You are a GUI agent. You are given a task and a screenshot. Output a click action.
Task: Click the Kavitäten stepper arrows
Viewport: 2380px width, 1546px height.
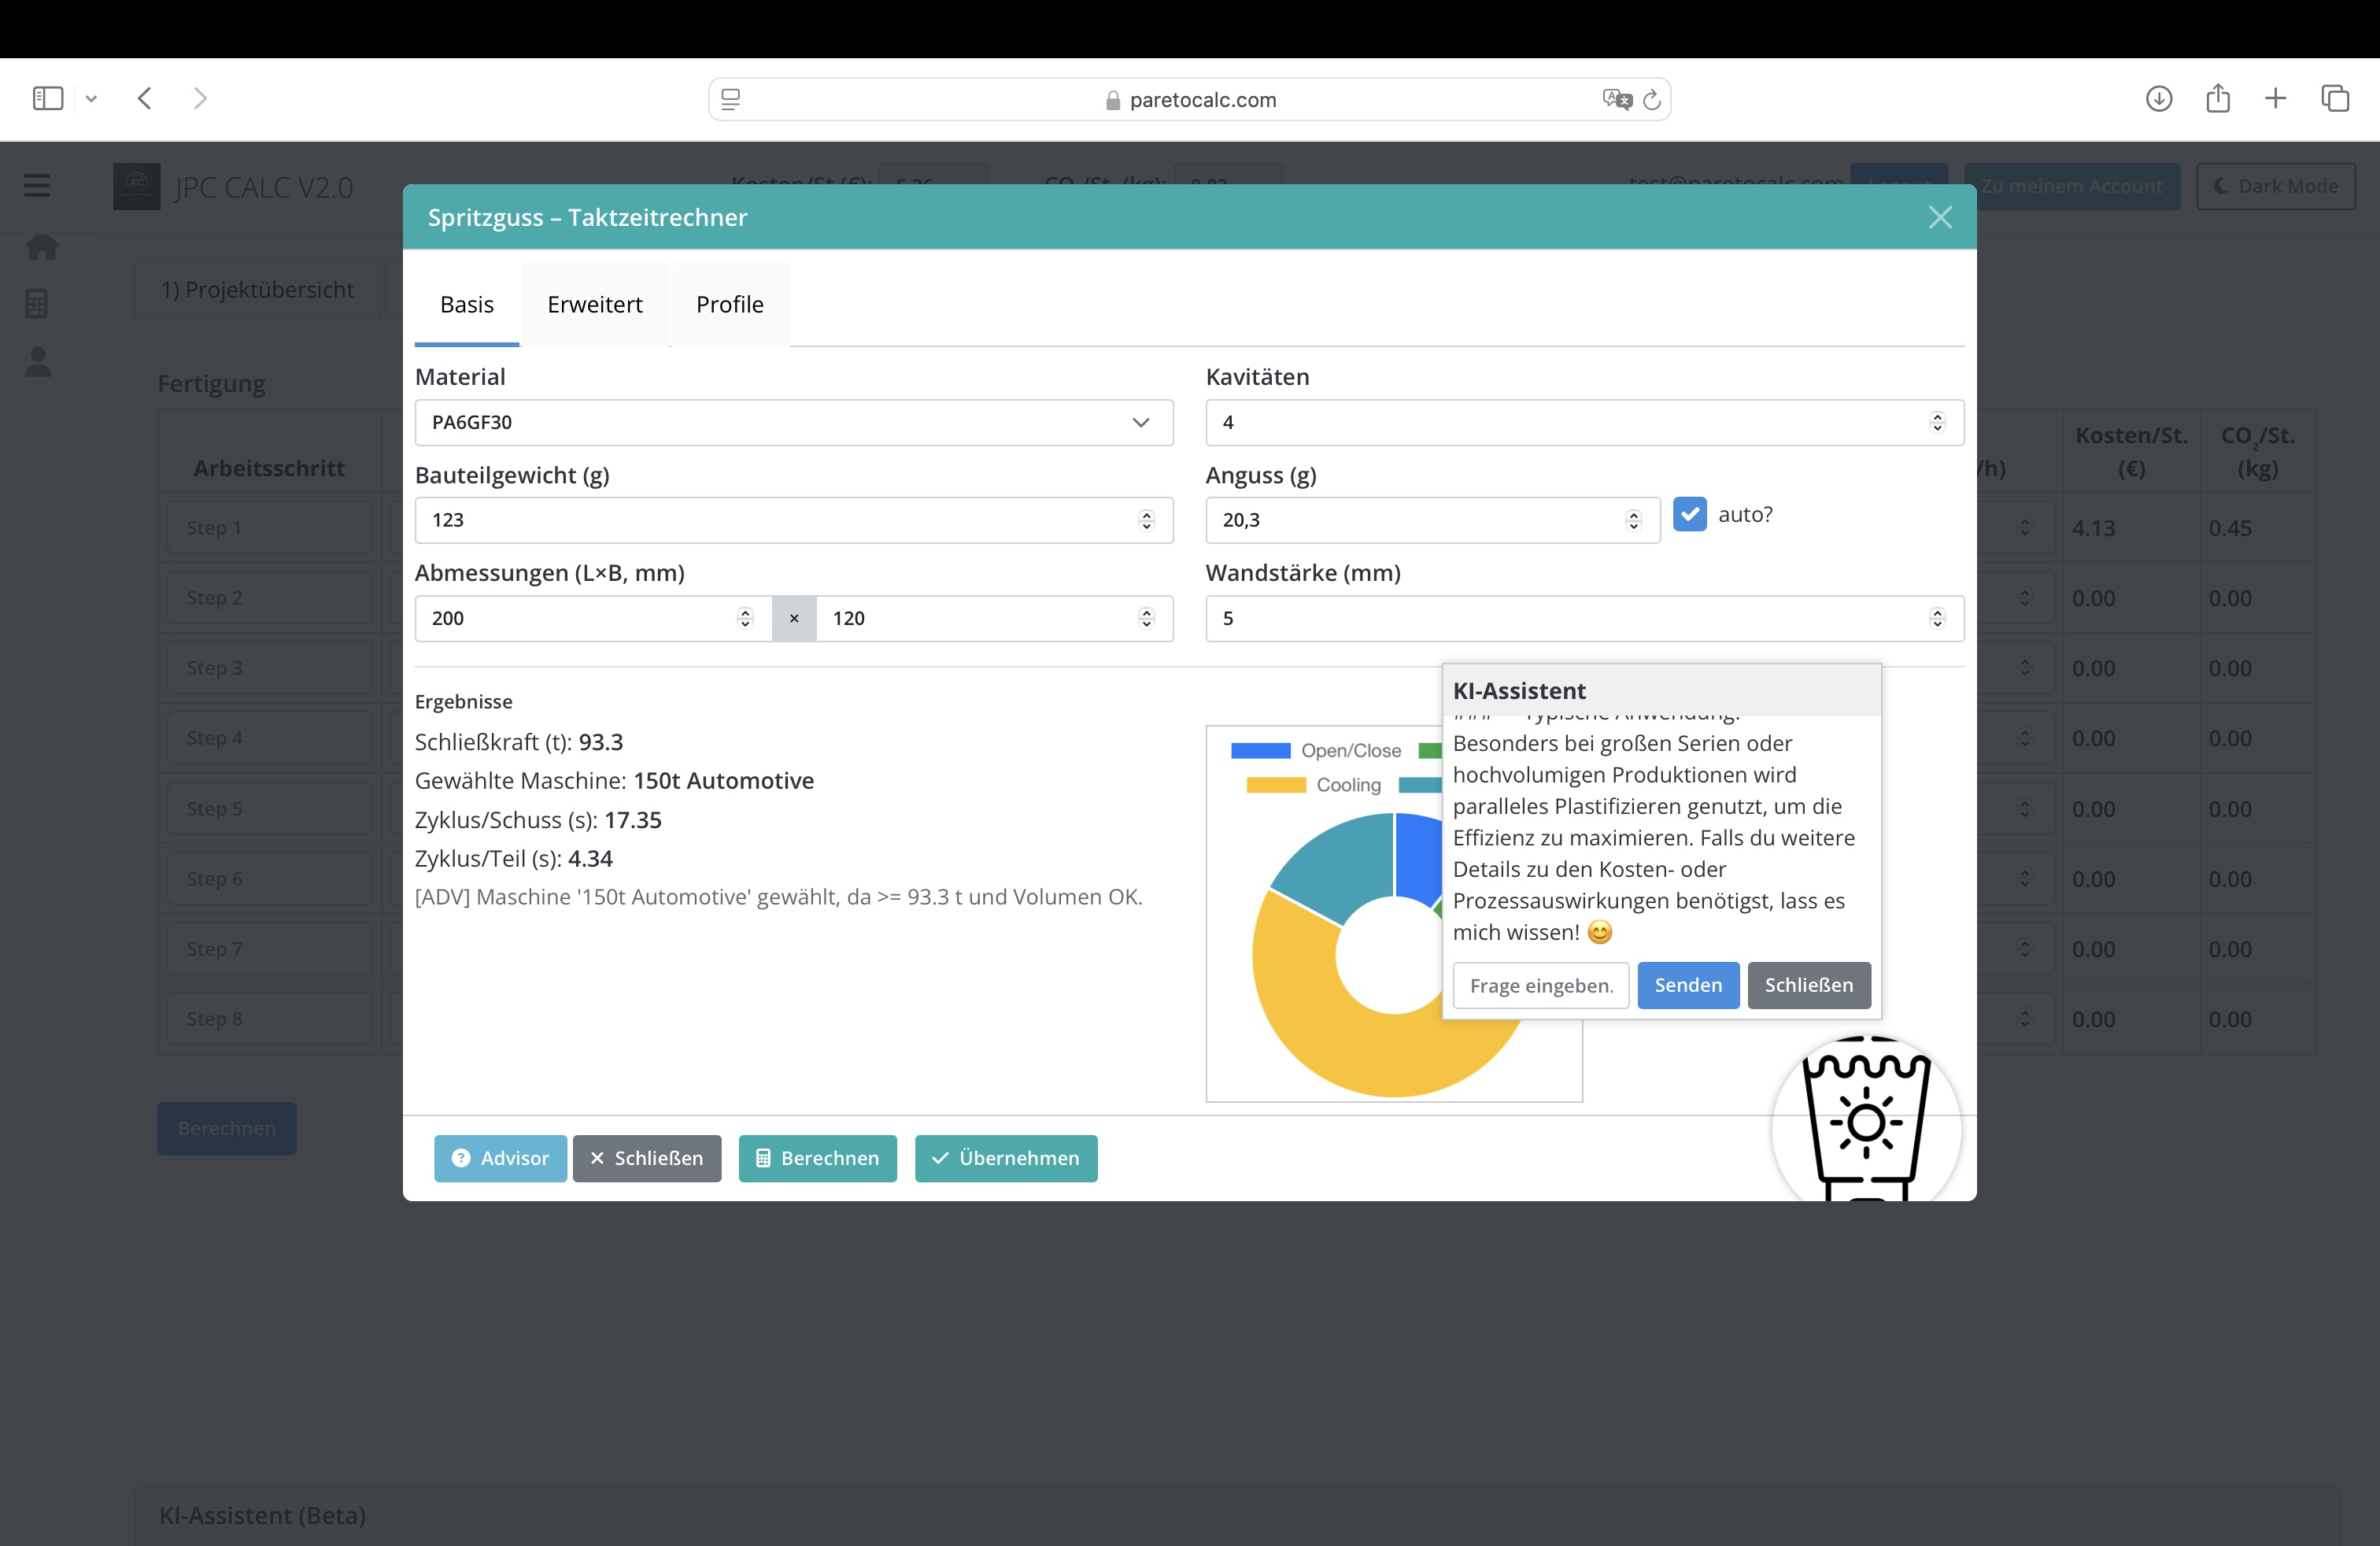1937,422
